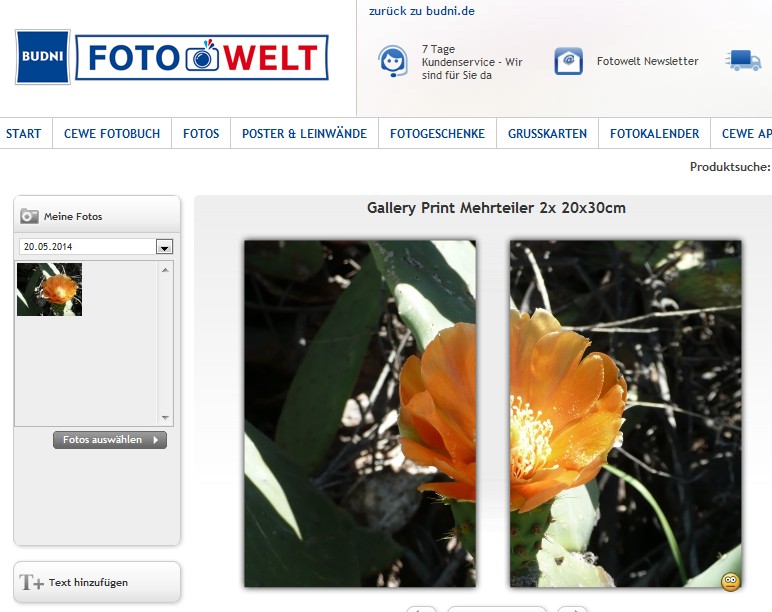Select the right gallery print panel
This screenshot has width=772, height=612.
pyautogui.click(x=625, y=414)
